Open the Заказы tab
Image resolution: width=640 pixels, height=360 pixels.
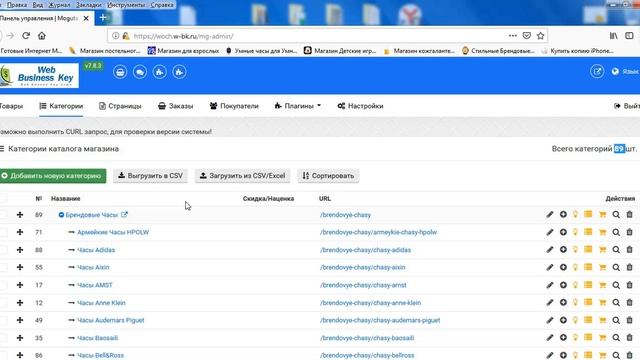click(x=176, y=106)
